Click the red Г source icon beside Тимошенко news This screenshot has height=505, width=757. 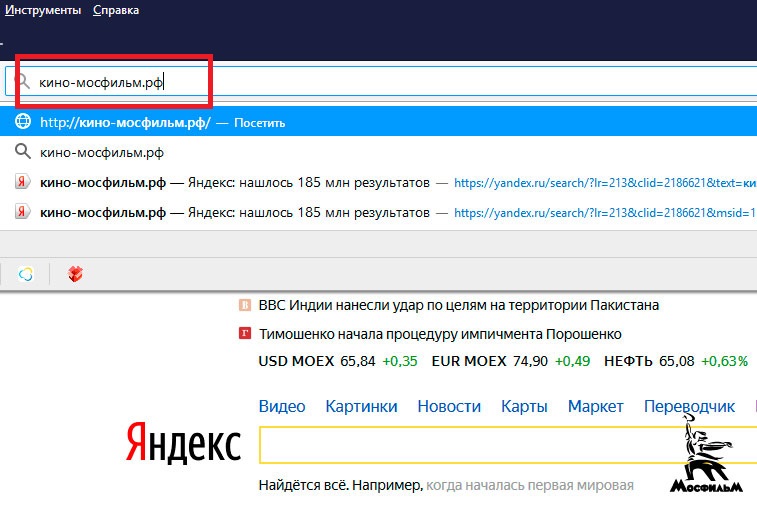tap(245, 333)
